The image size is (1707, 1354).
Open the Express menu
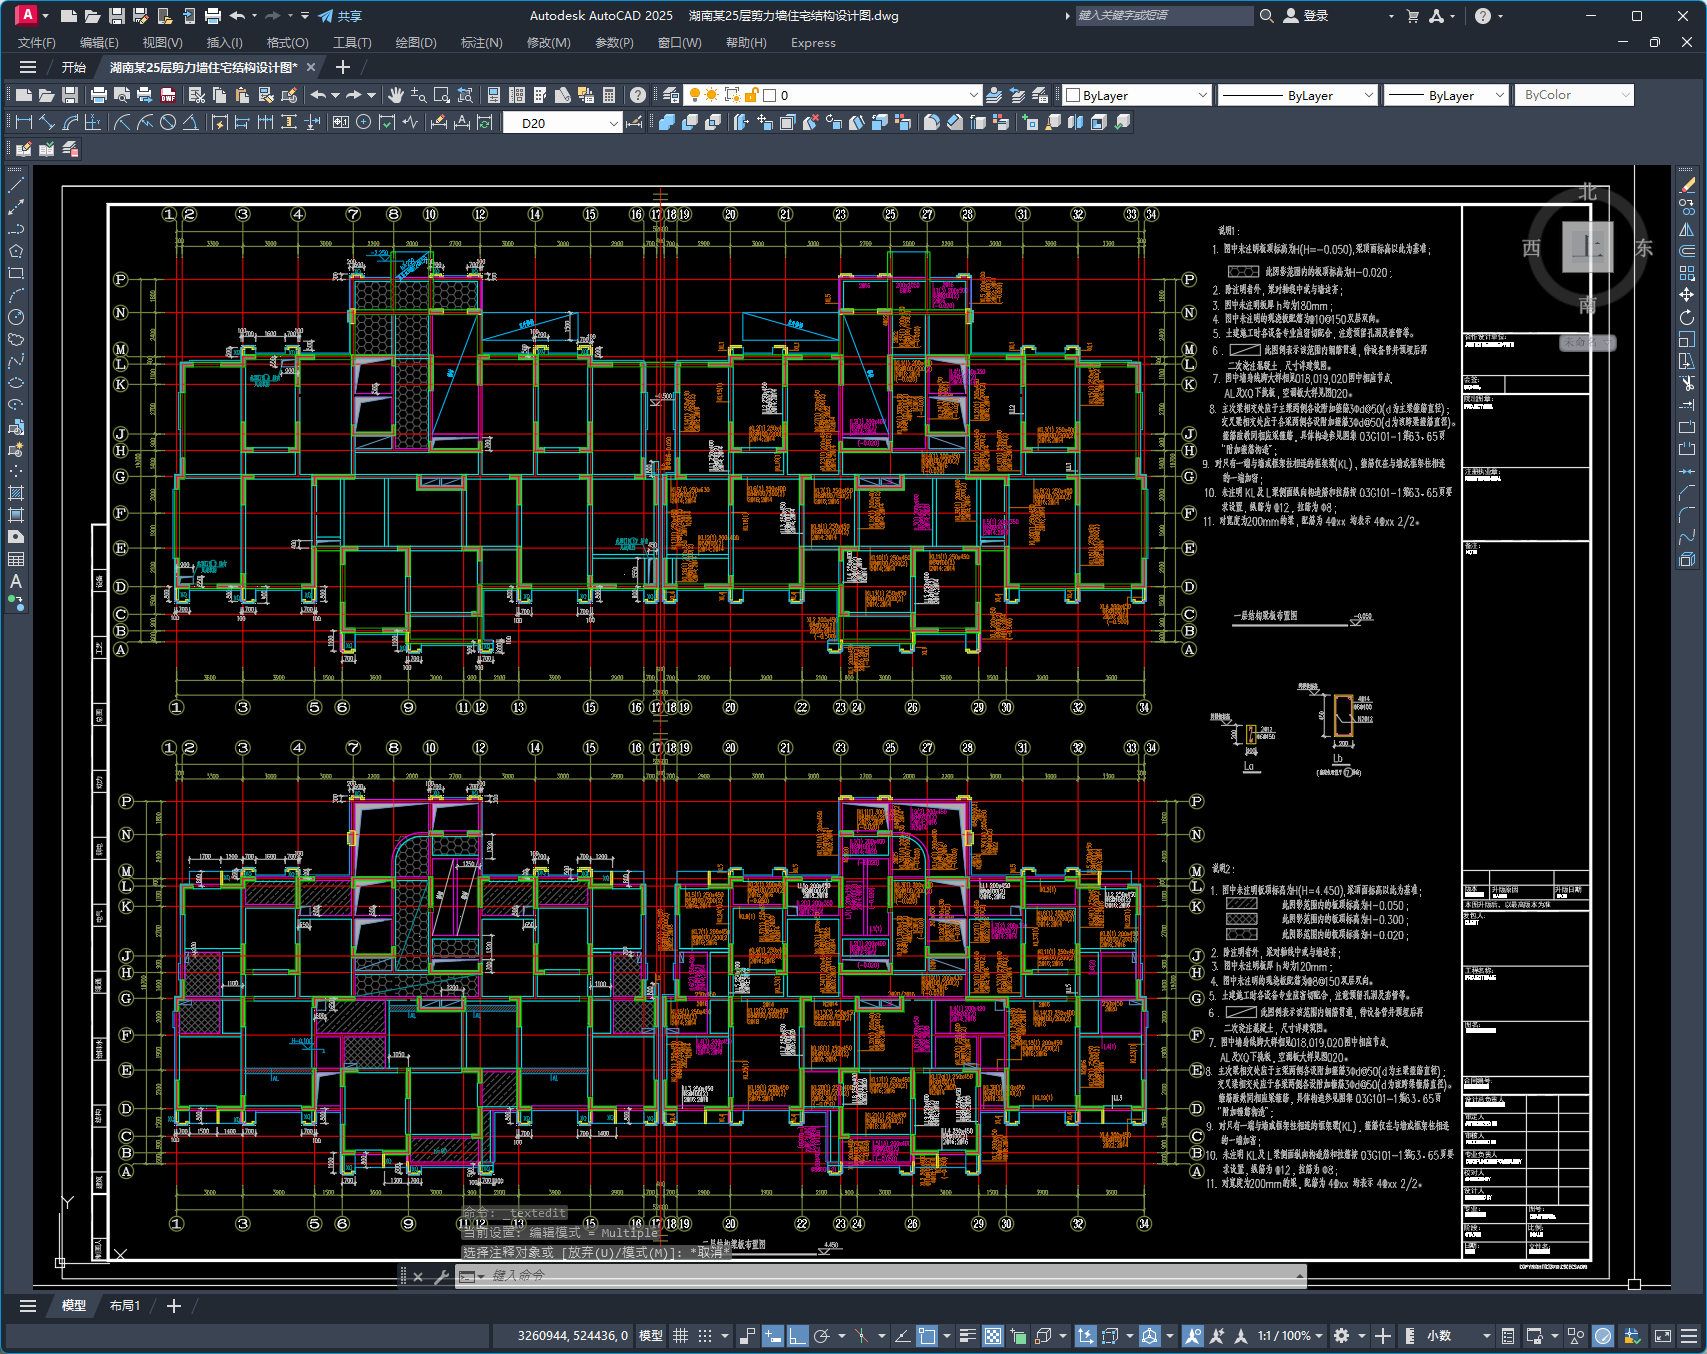pyautogui.click(x=813, y=43)
